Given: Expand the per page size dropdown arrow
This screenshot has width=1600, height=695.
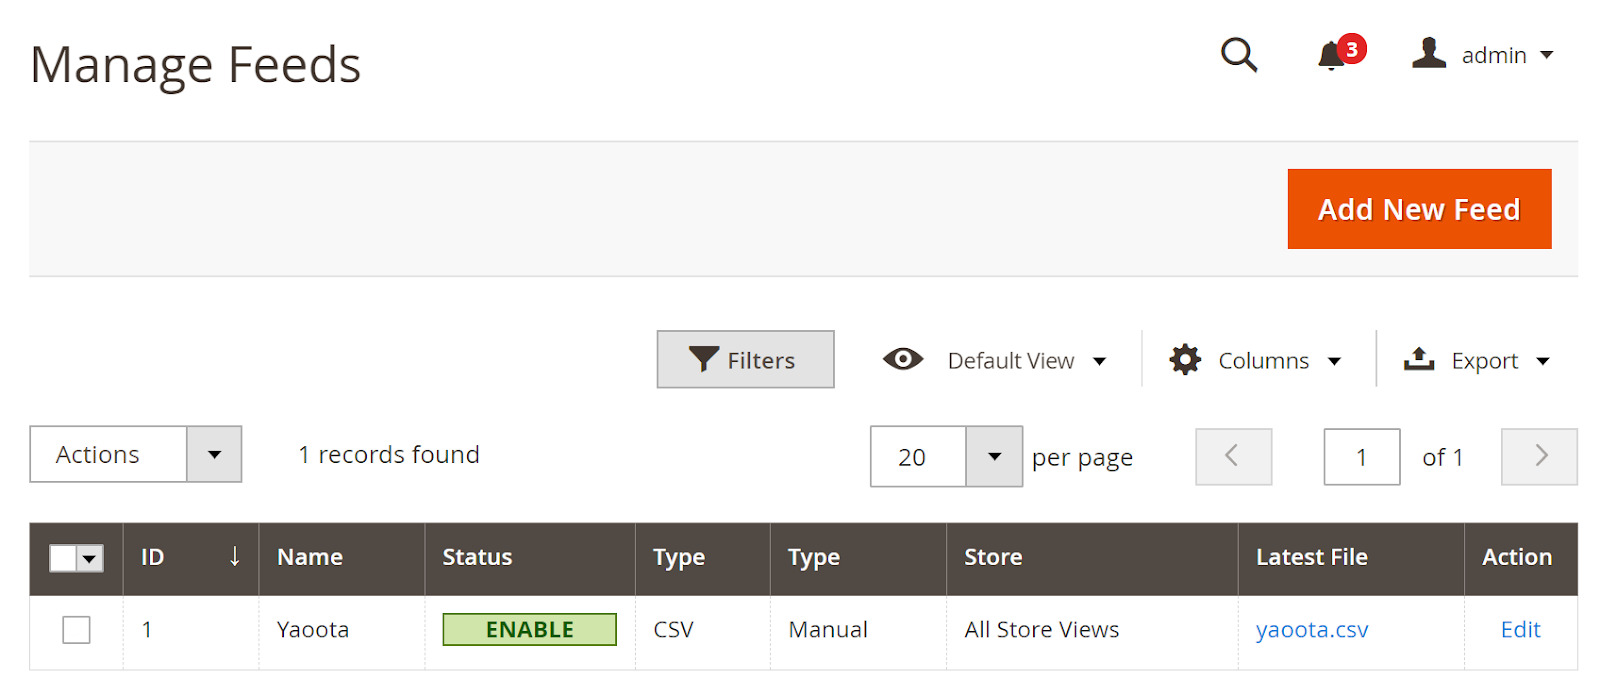Looking at the screenshot, I should pos(994,457).
